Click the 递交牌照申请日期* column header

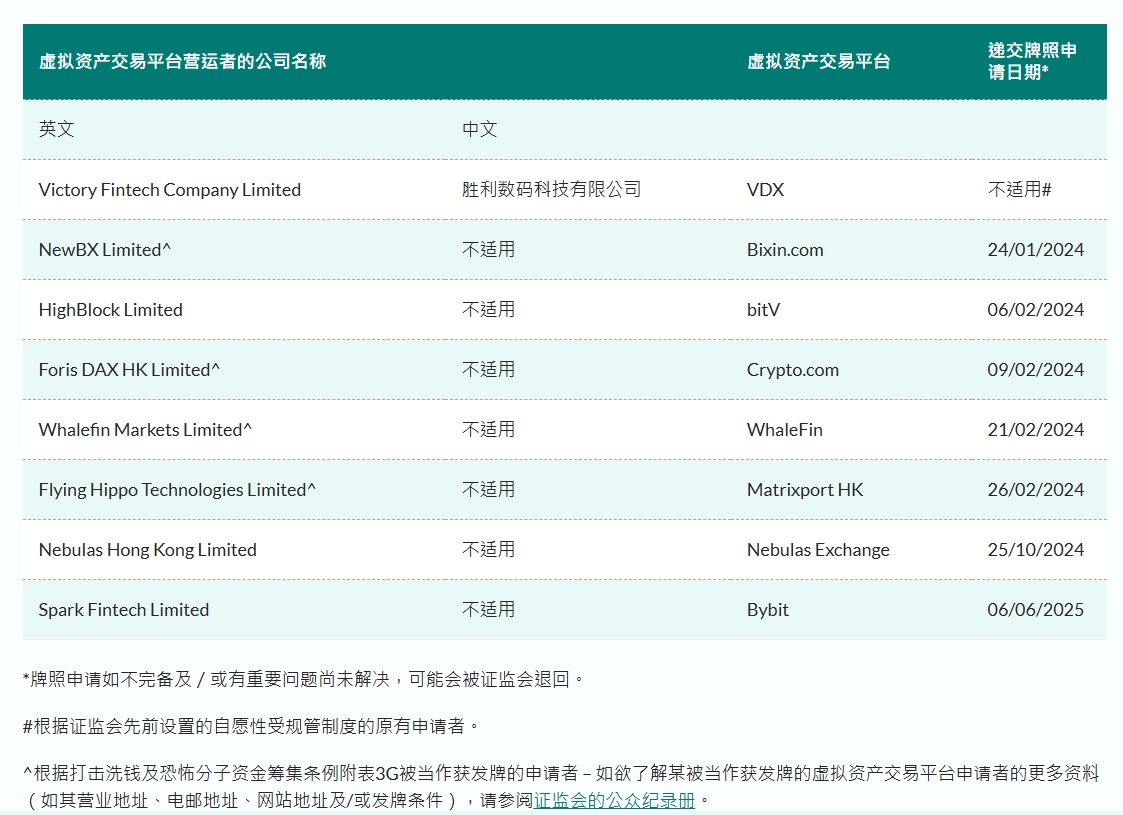coord(1032,61)
